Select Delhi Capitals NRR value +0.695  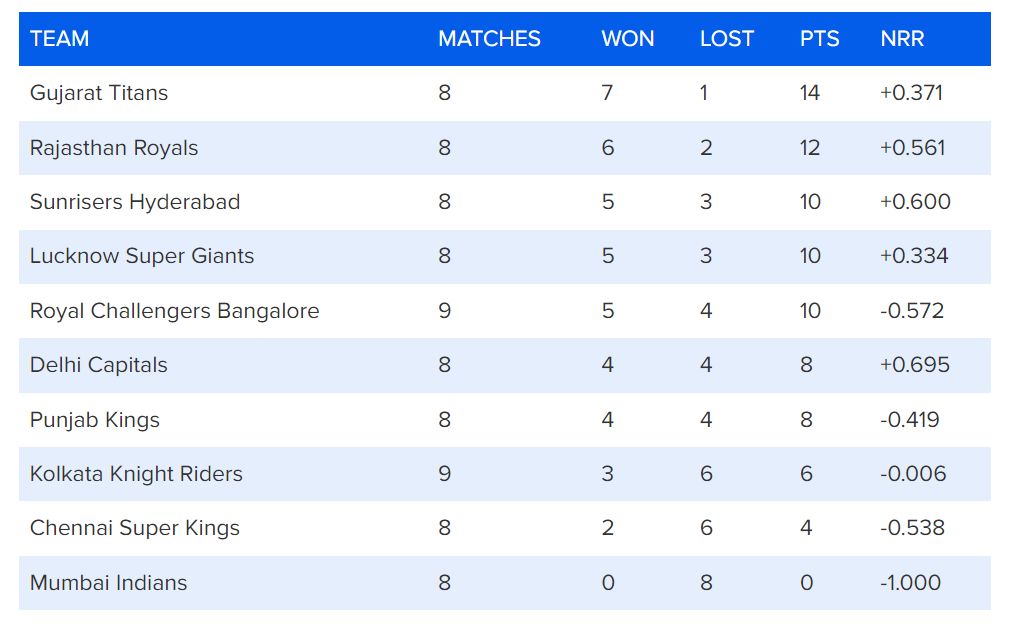tap(914, 365)
